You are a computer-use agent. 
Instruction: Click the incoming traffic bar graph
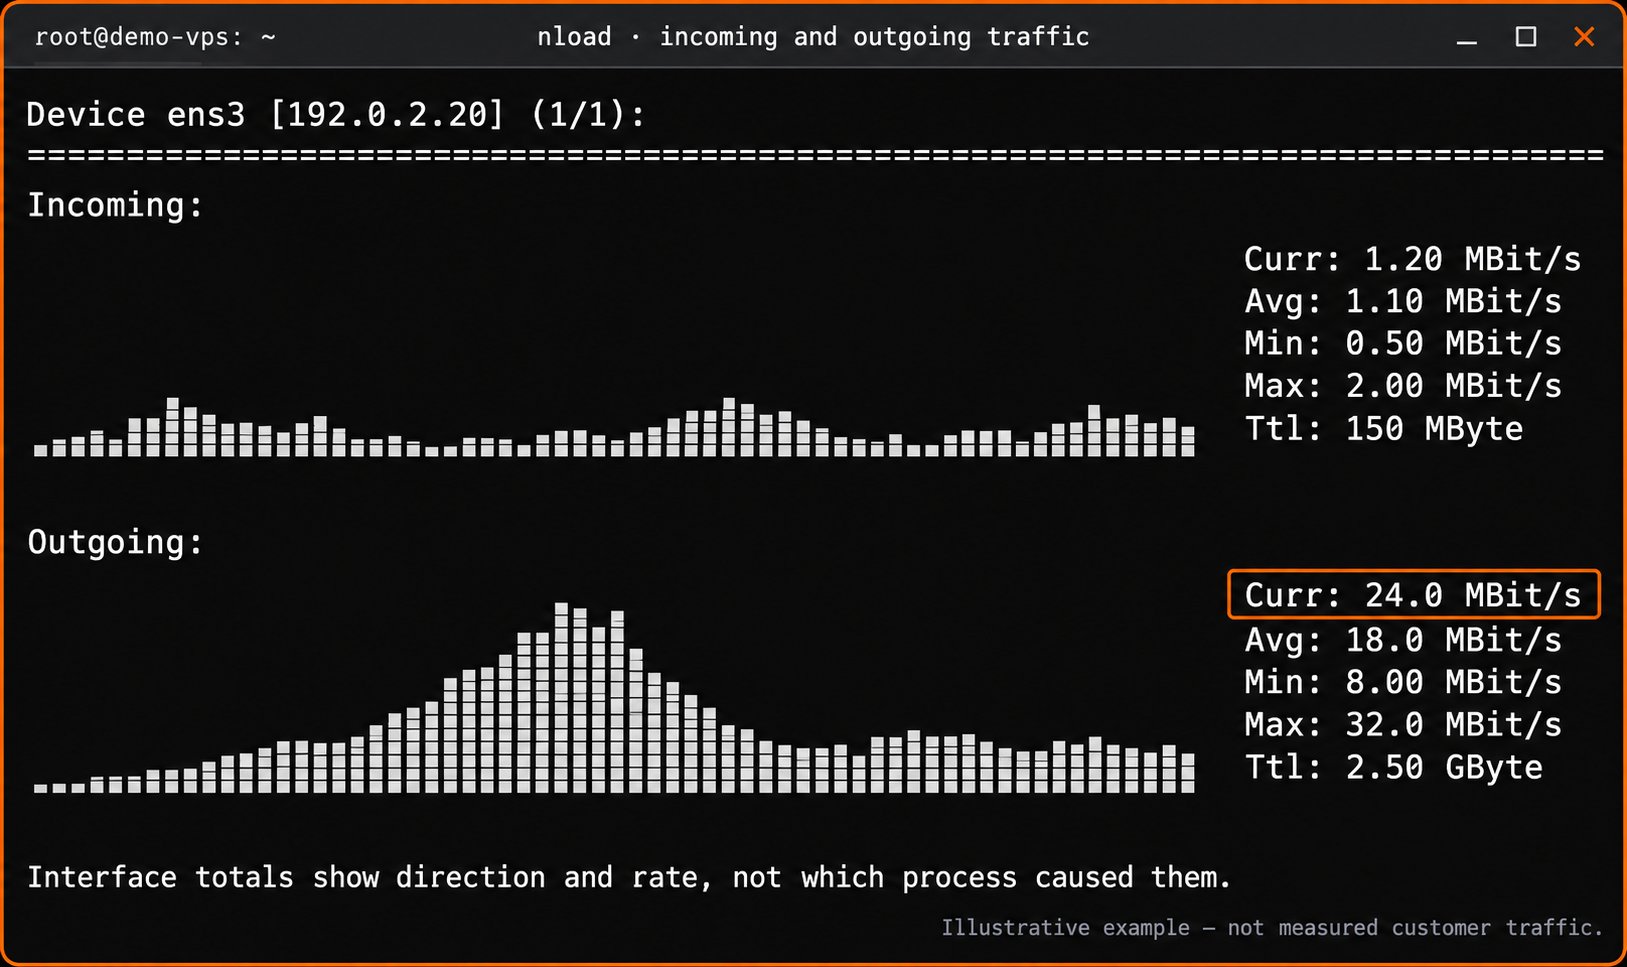tap(614, 427)
